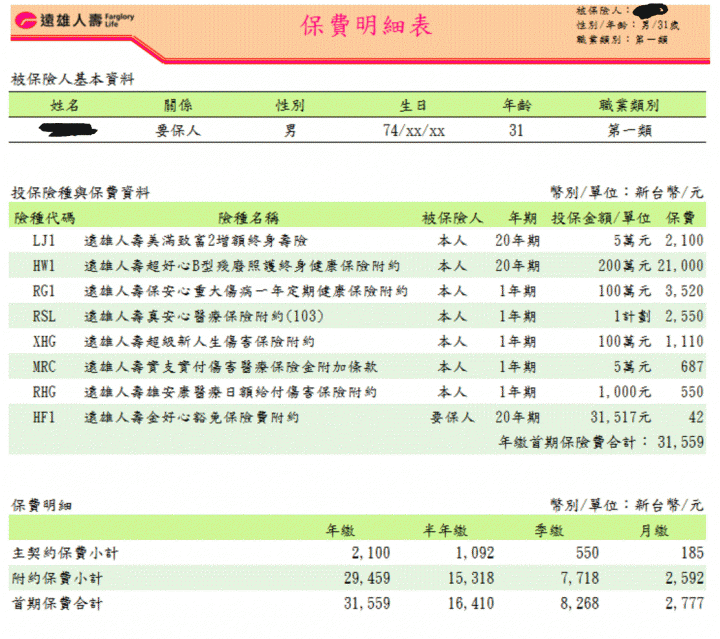Click the premium value 3,520
The width and height of the screenshot is (720, 639).
tap(684, 291)
